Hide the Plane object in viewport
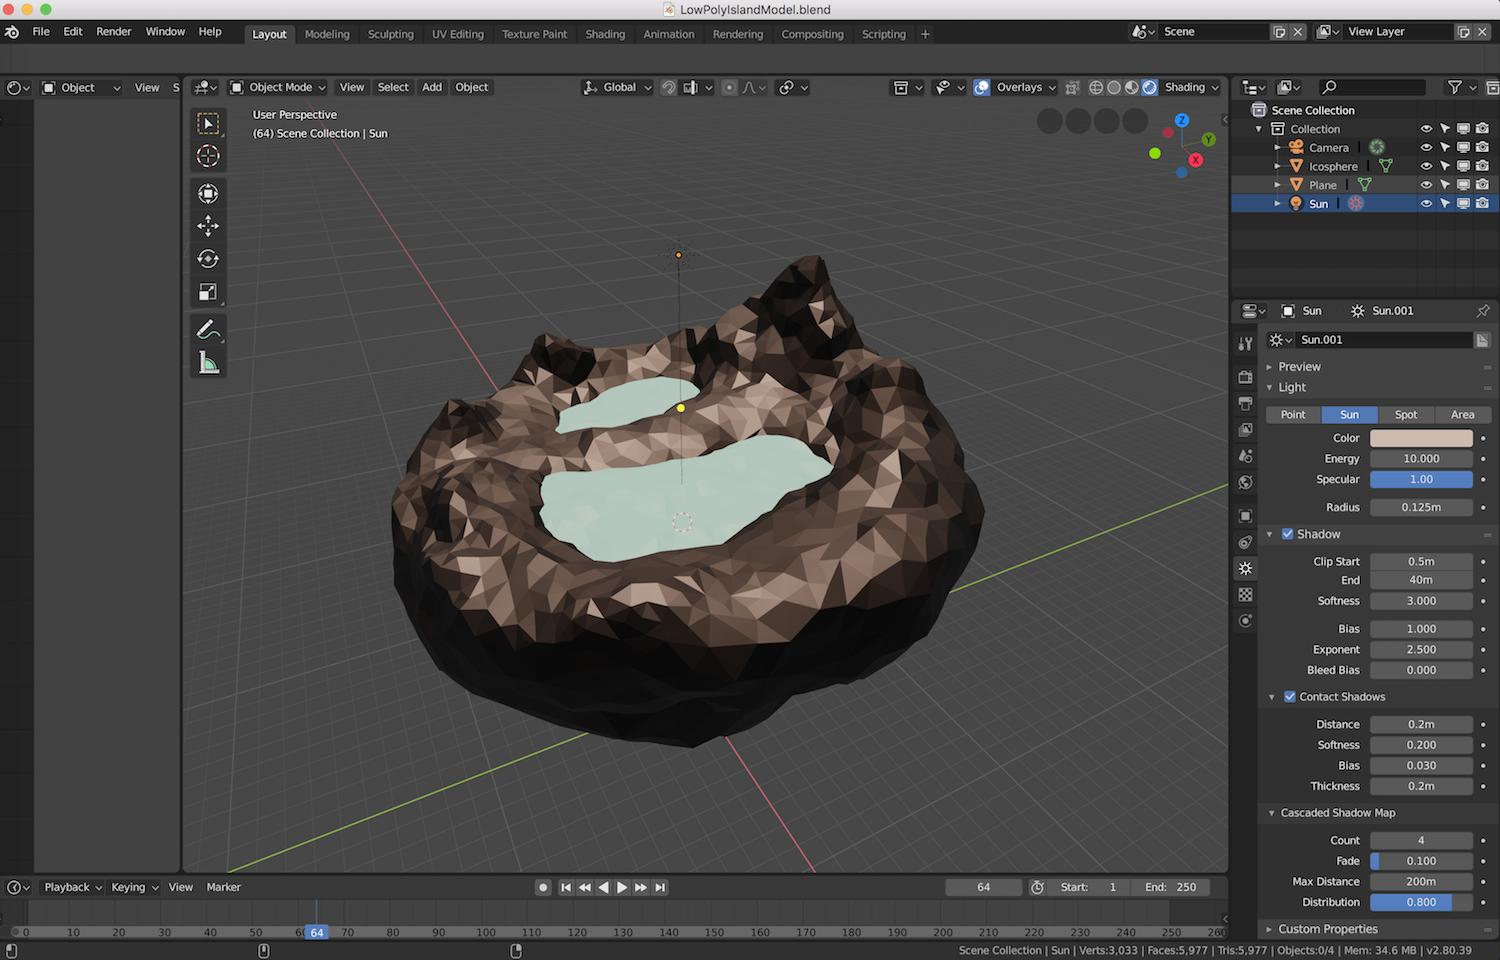1500x960 pixels. point(1426,185)
